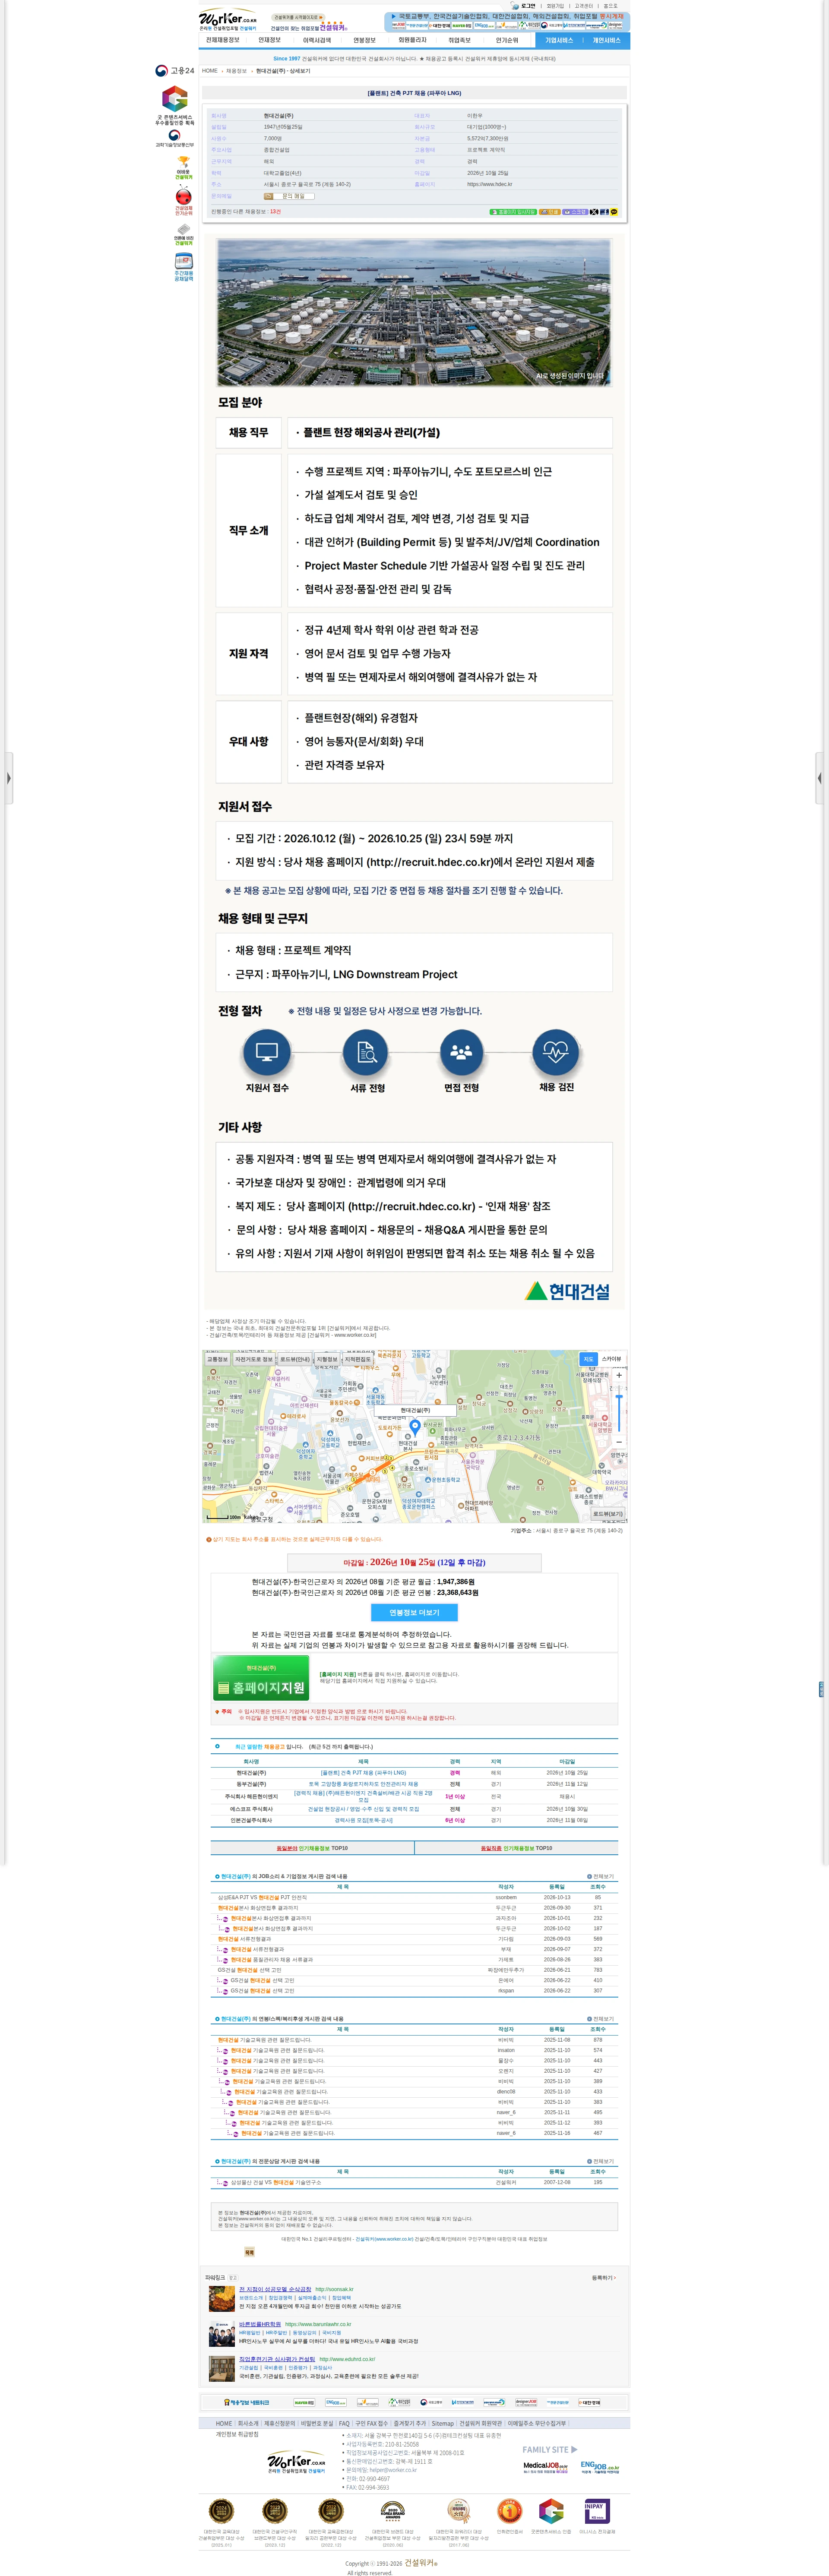This screenshot has width=829, height=2576.
Task: Select the 요일직종 인기채용정보 TOP10 tab
Action: [516, 1847]
